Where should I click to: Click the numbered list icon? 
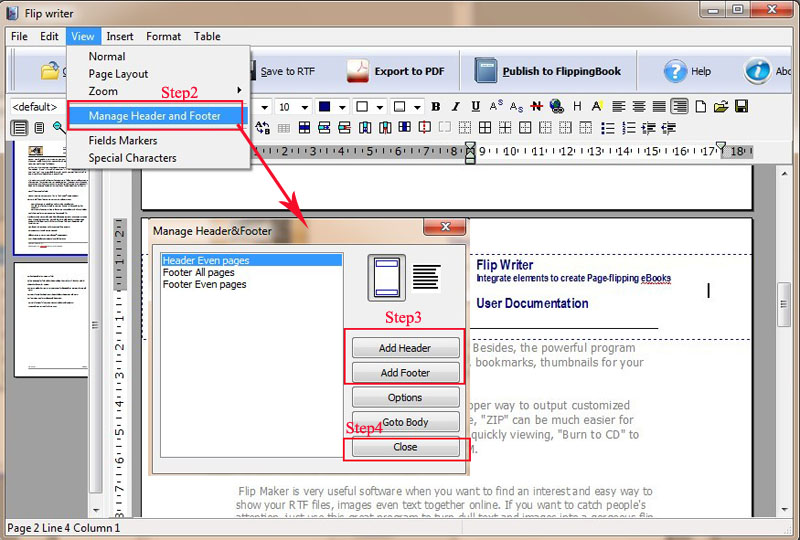[x=629, y=128]
